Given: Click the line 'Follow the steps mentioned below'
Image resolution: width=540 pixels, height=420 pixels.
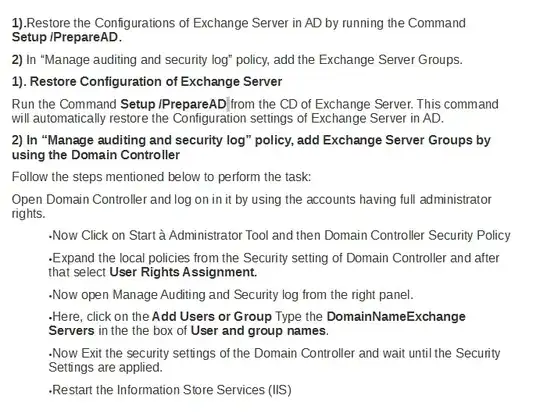Looking at the screenshot, I should coord(161,177).
